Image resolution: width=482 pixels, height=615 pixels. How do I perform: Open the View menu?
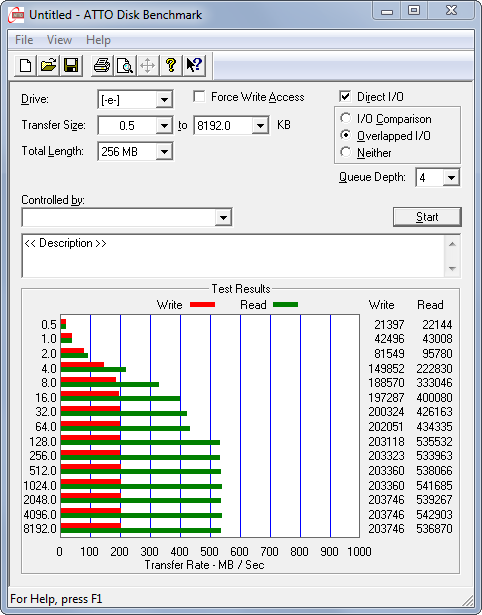click(59, 40)
